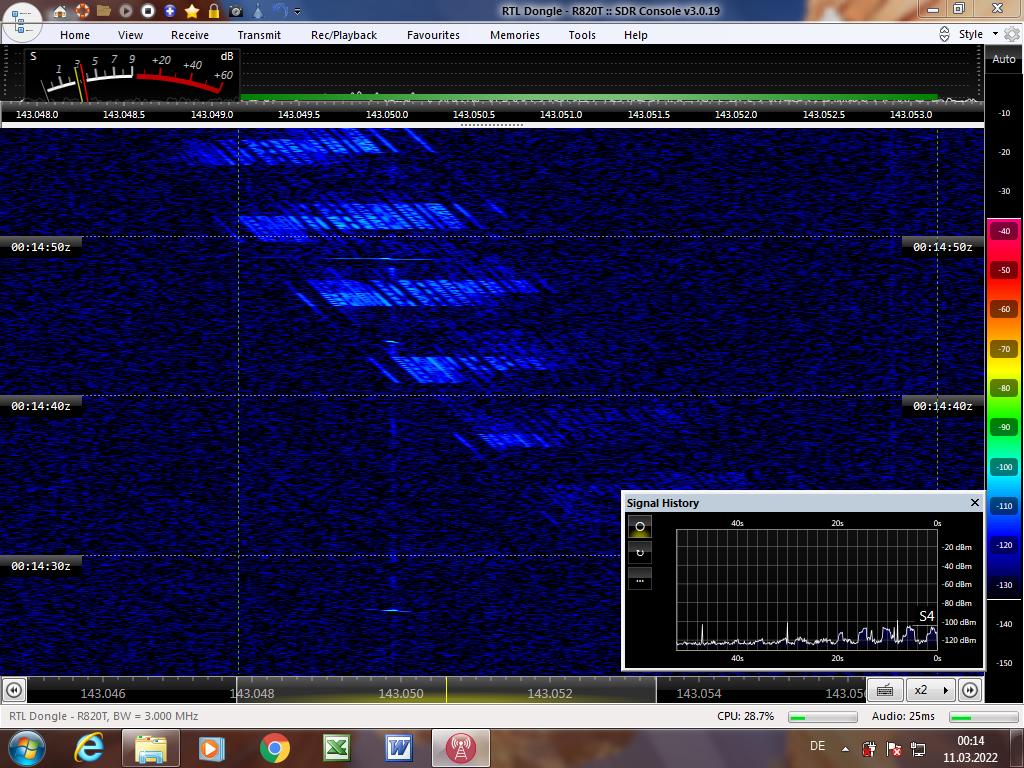
Task: Open the Help ribbon tab
Action: pyautogui.click(x=635, y=35)
